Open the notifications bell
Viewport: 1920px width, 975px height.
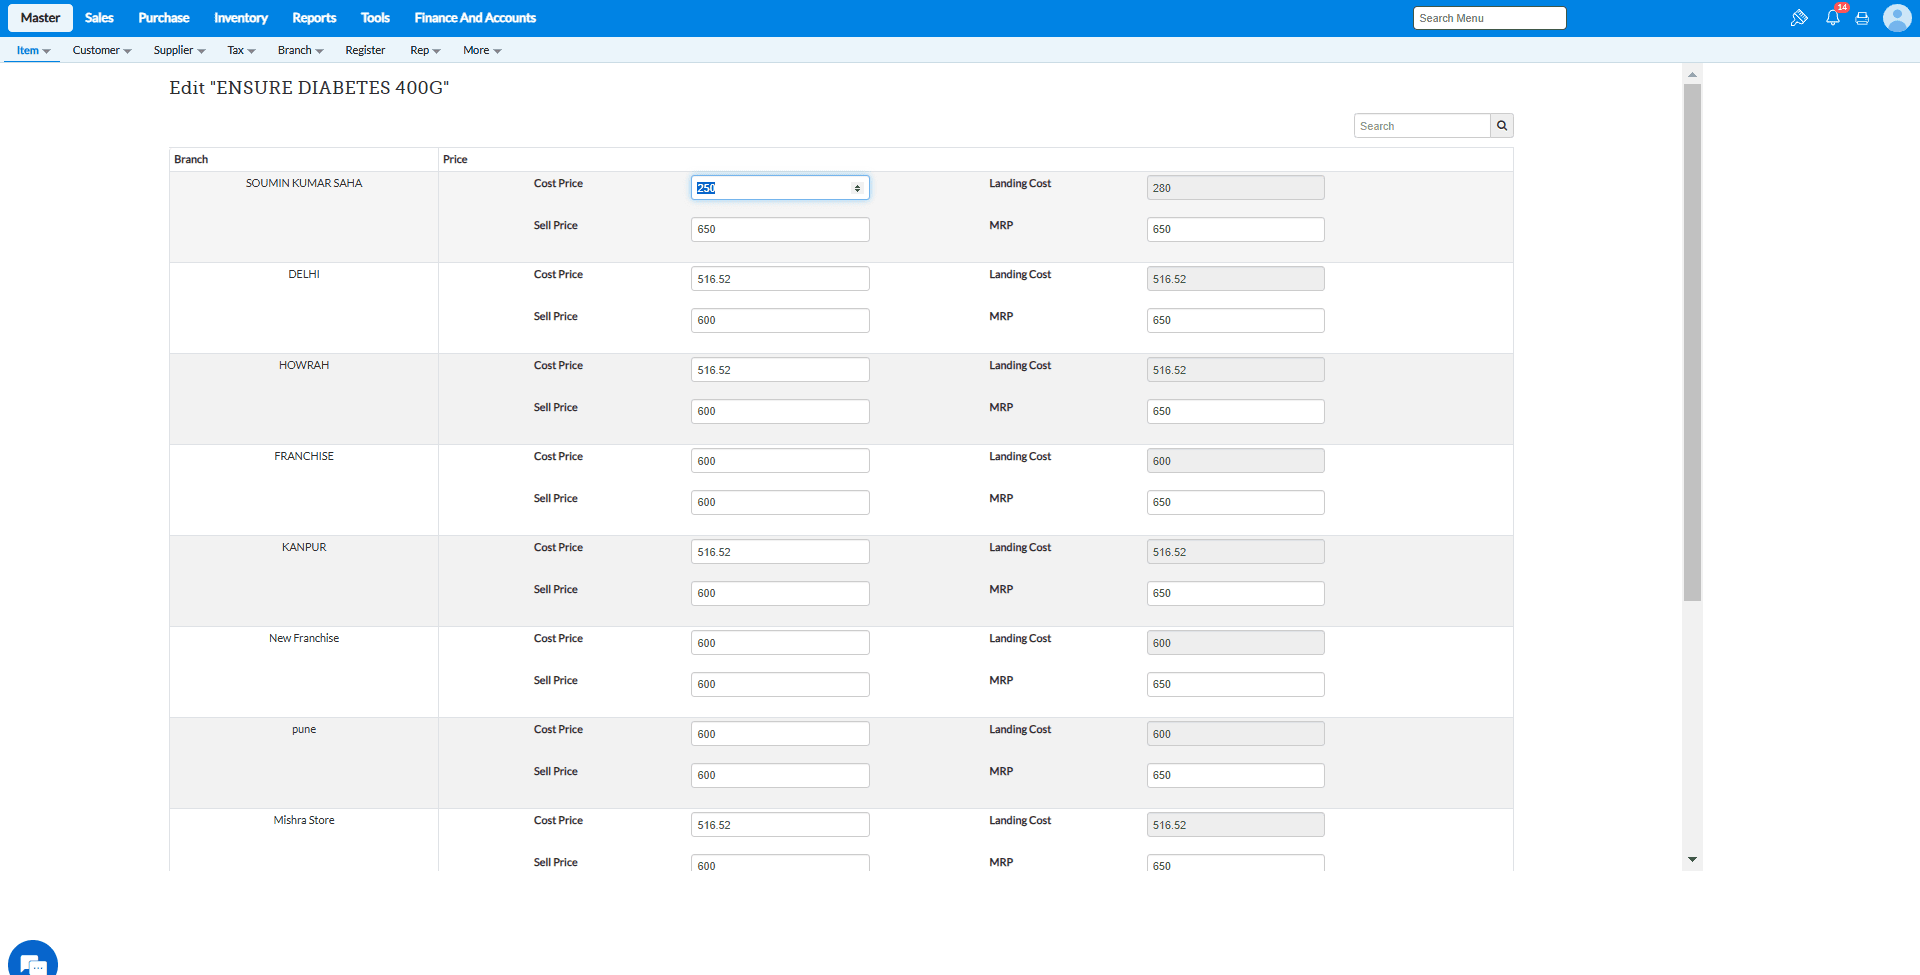(1833, 17)
